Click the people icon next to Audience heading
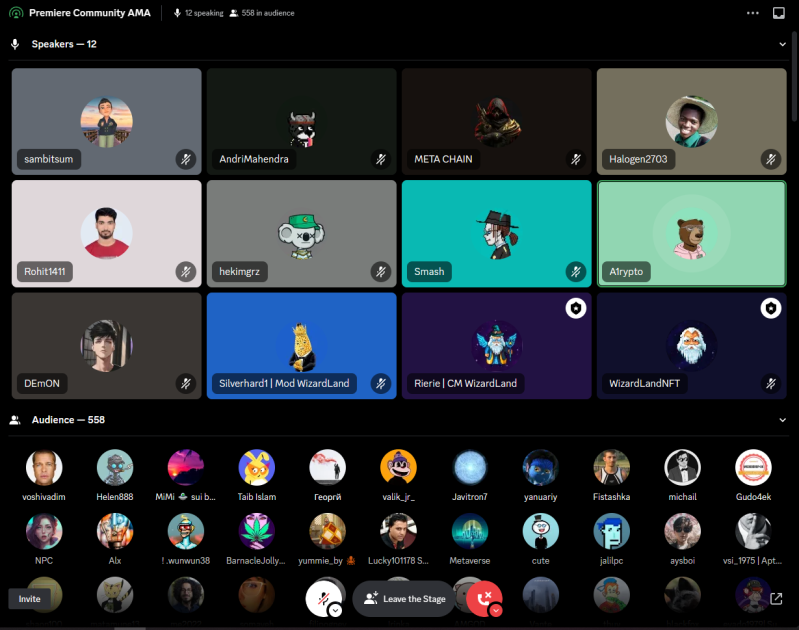The height and width of the screenshot is (630, 799). tap(15, 420)
